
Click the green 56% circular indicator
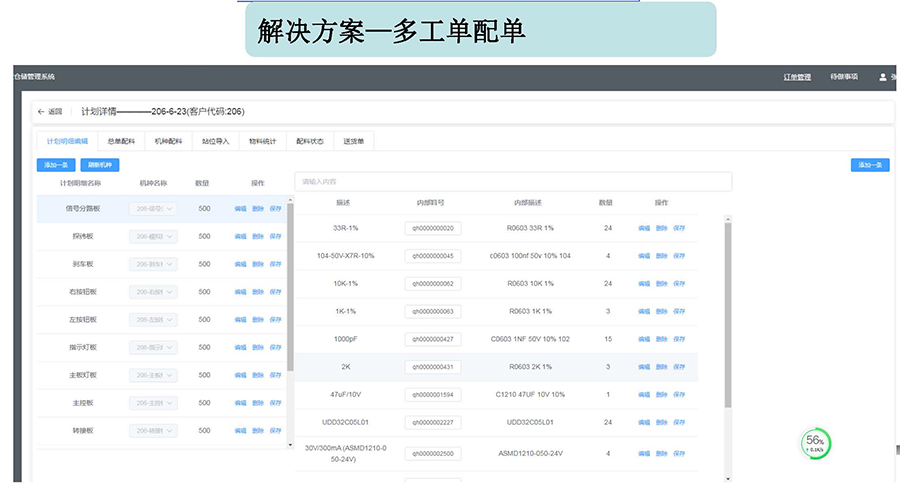pos(815,442)
